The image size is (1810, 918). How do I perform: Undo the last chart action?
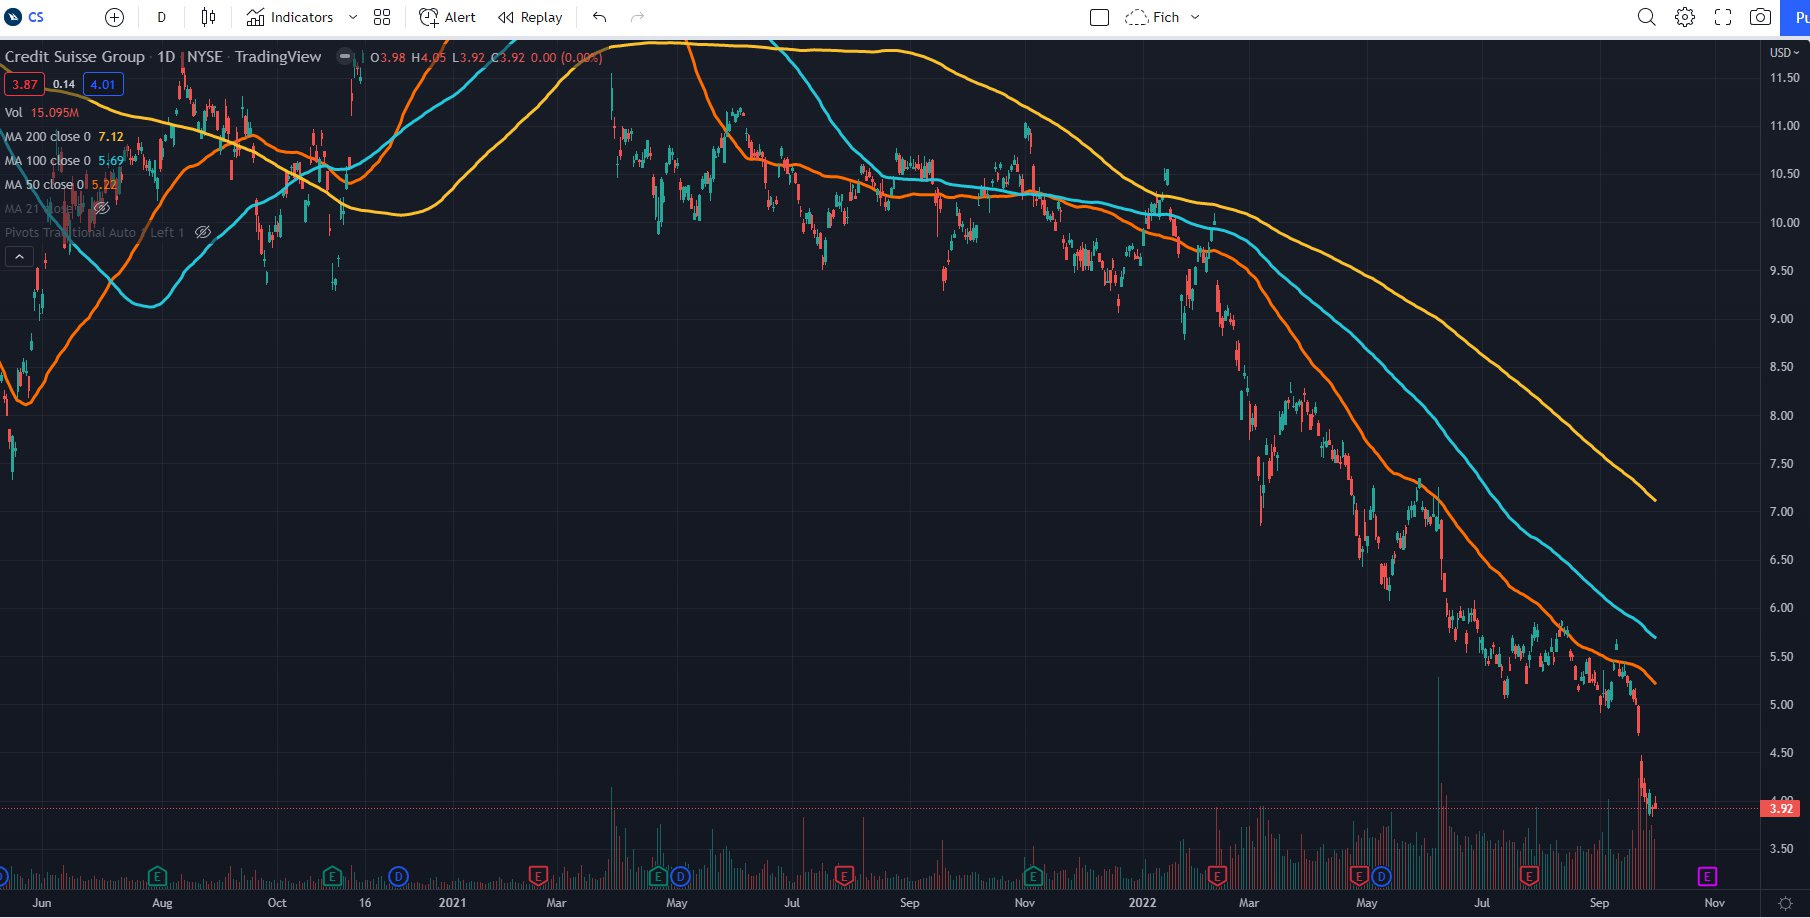click(599, 17)
